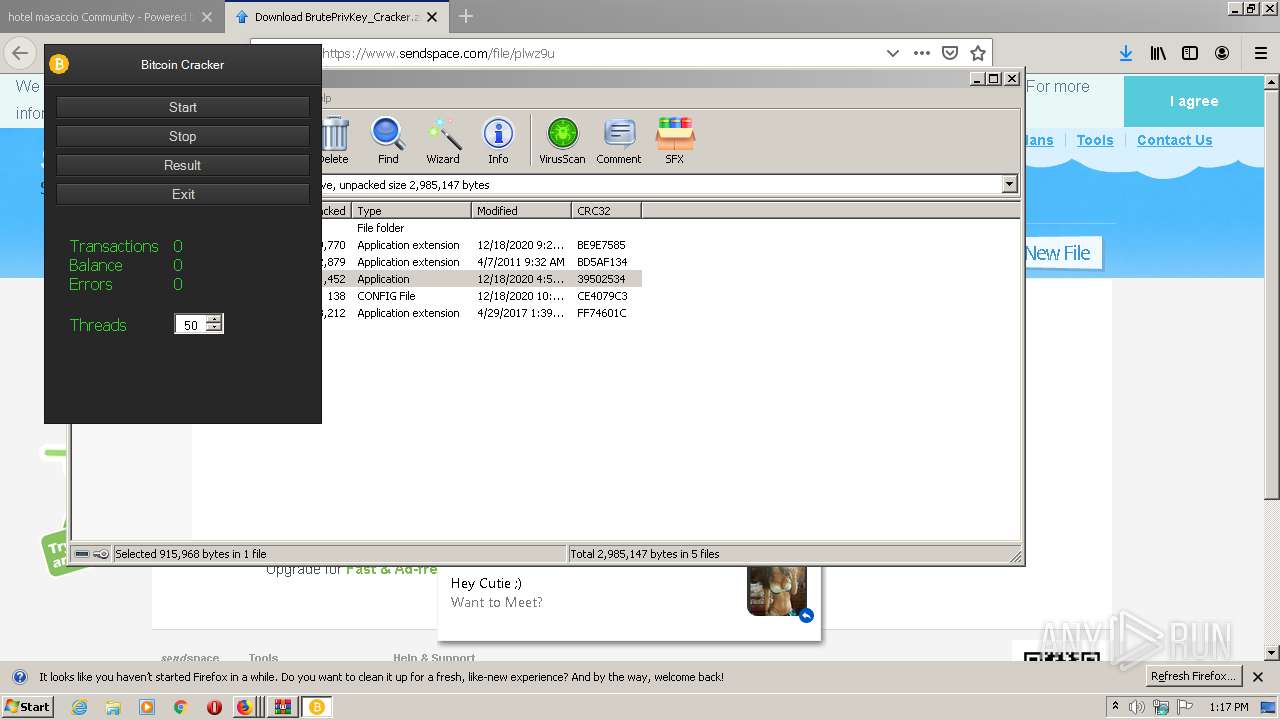This screenshot has width=1280, height=720.
Task: Open the page actions three-dots menu
Action: tap(922, 53)
